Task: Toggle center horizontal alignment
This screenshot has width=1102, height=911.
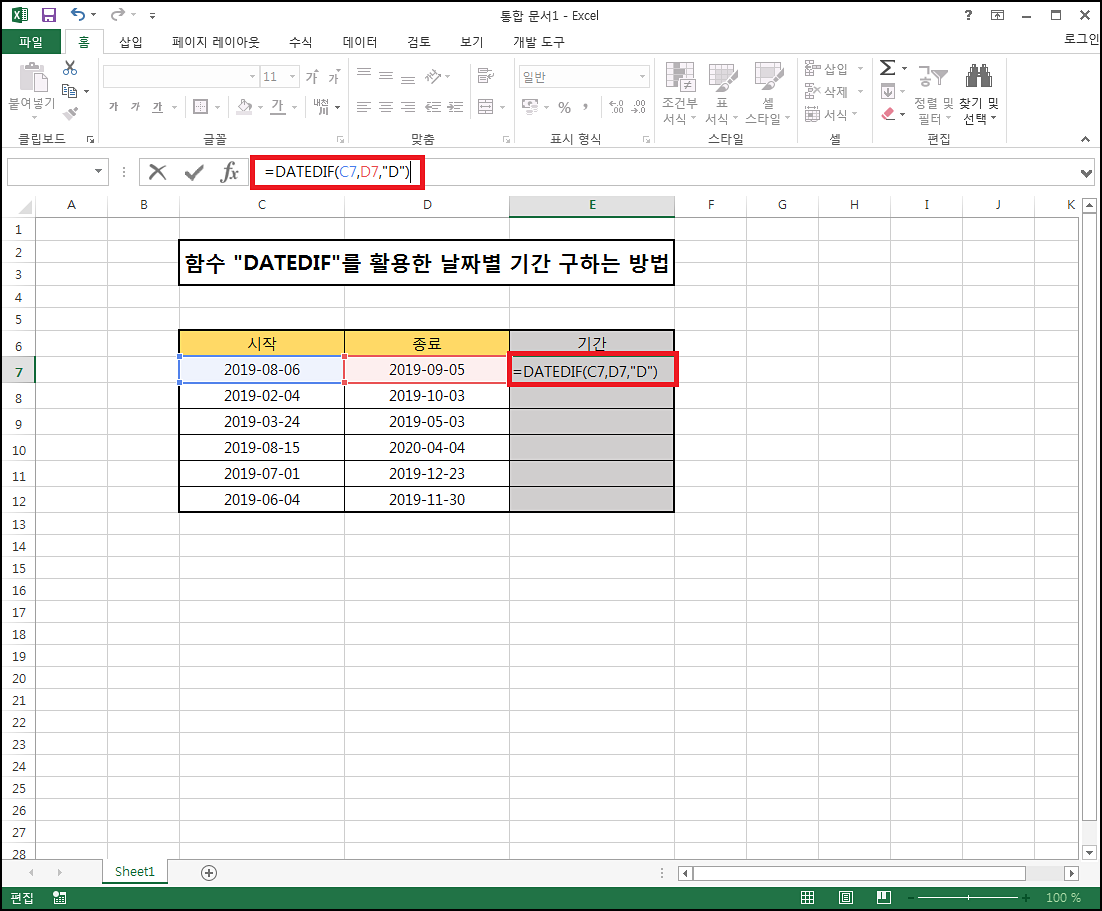Action: (386, 107)
